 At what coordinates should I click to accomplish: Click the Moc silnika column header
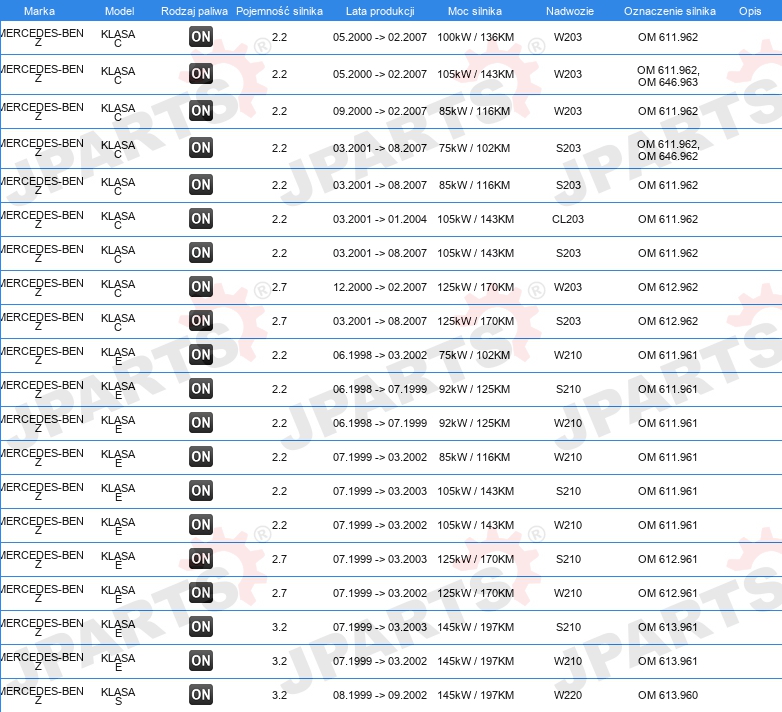475,11
